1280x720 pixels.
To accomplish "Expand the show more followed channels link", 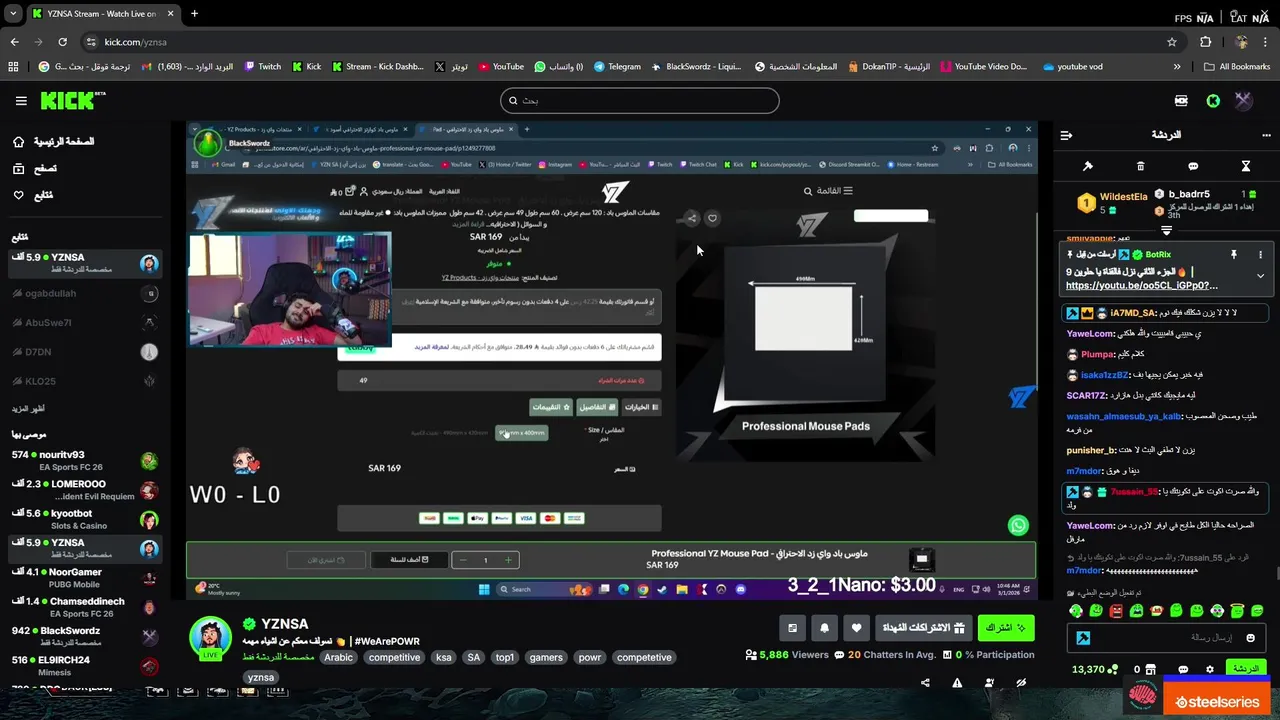I will 28,409.
